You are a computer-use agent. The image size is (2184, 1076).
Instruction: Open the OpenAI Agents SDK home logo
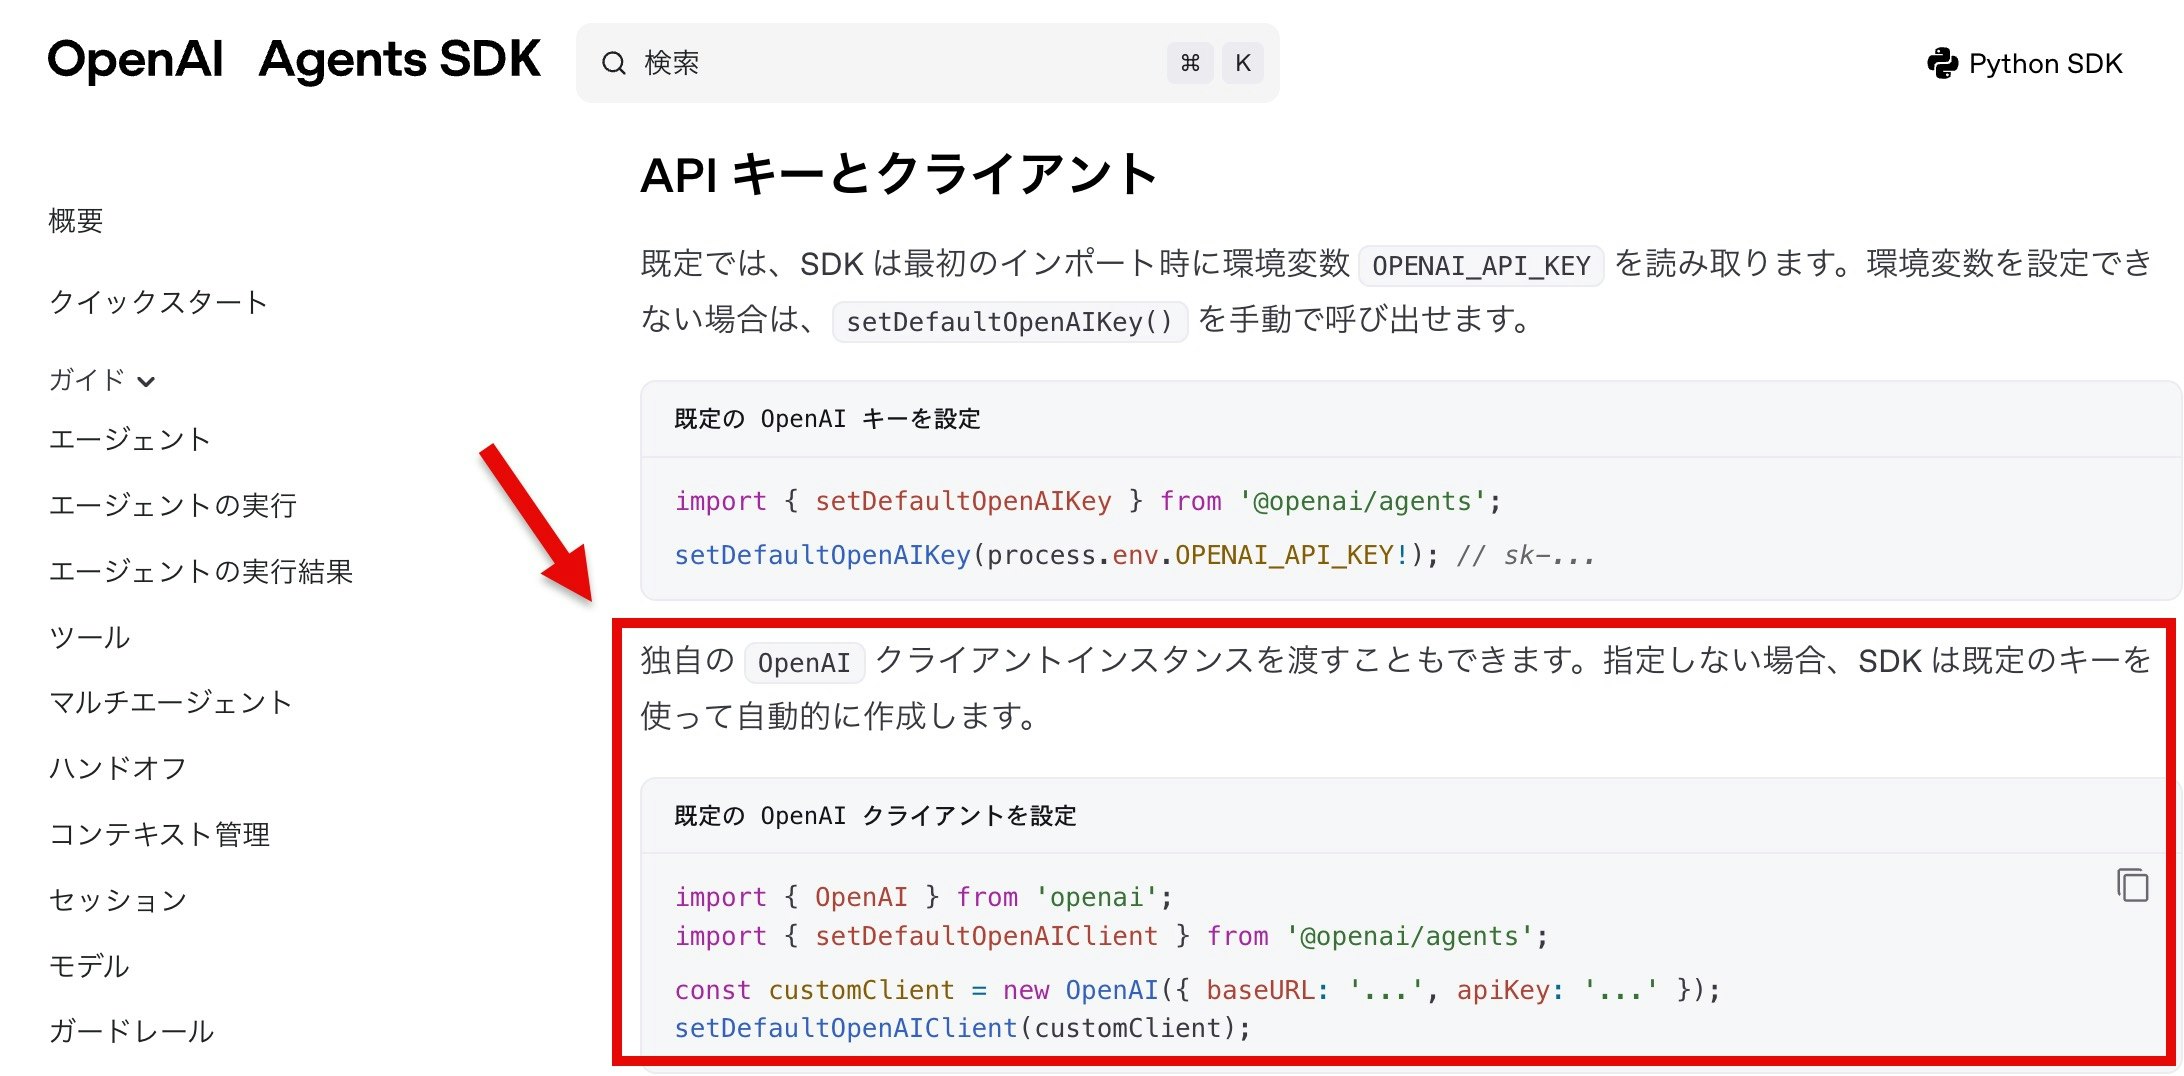tap(294, 60)
